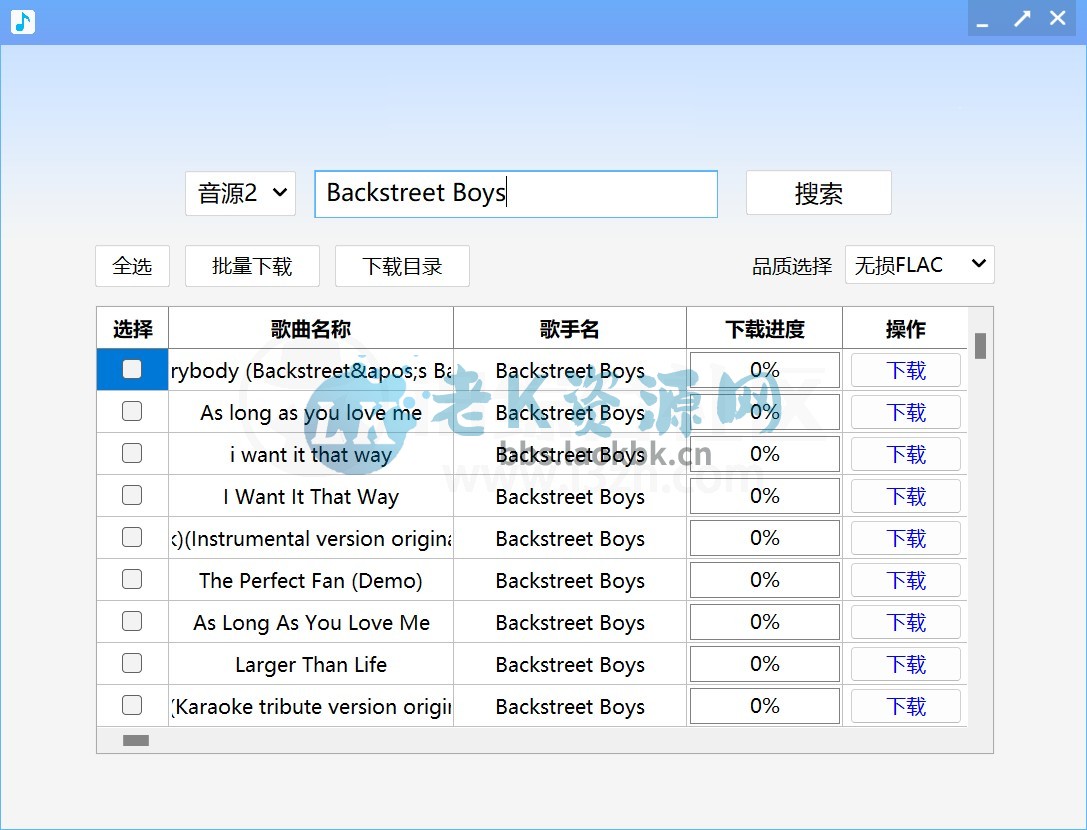Click artist Backstreet Boys in the Instrumental version row
The height and width of the screenshot is (830, 1087).
pyautogui.click(x=570, y=539)
